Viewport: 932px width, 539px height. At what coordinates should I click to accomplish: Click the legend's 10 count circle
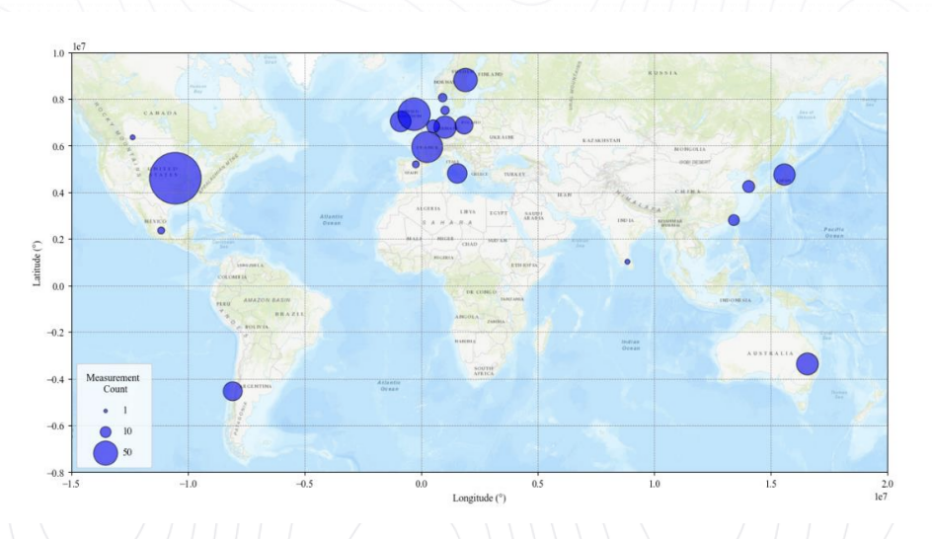pyautogui.click(x=106, y=430)
